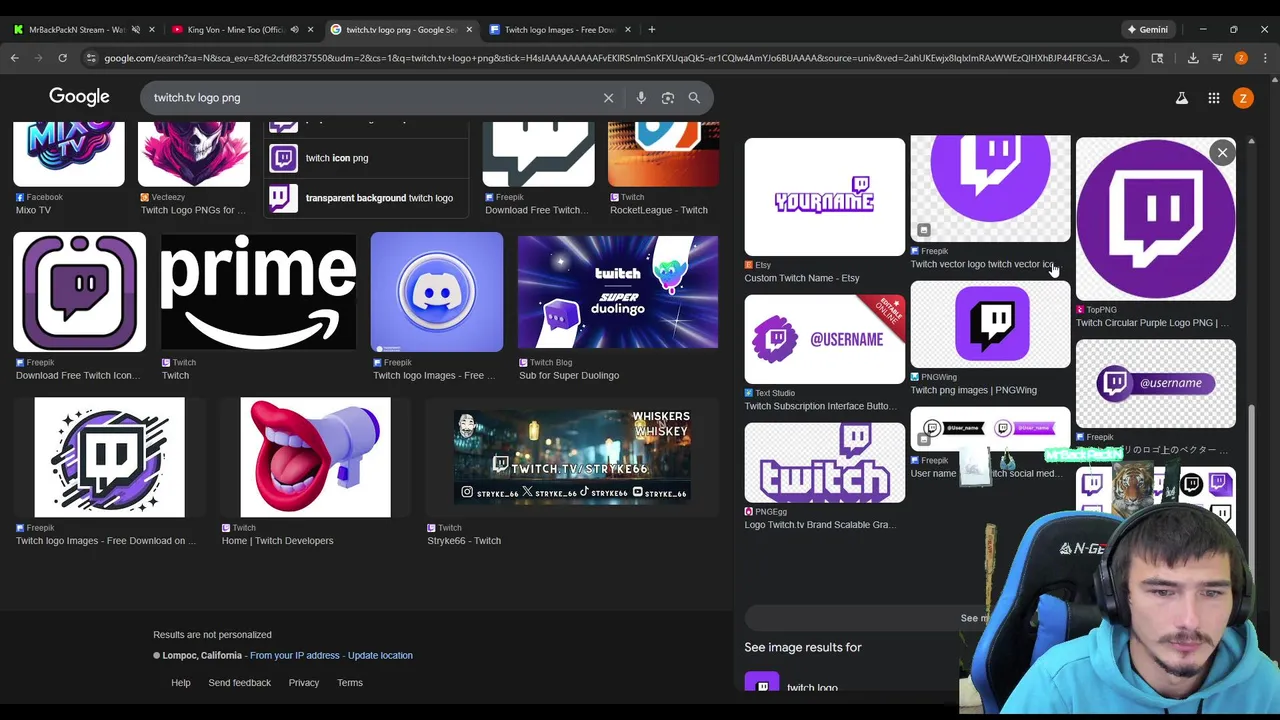Image resolution: width=1280 pixels, height=720 pixels.
Task: Bookmark this page with star icon
Action: pyautogui.click(x=1124, y=58)
